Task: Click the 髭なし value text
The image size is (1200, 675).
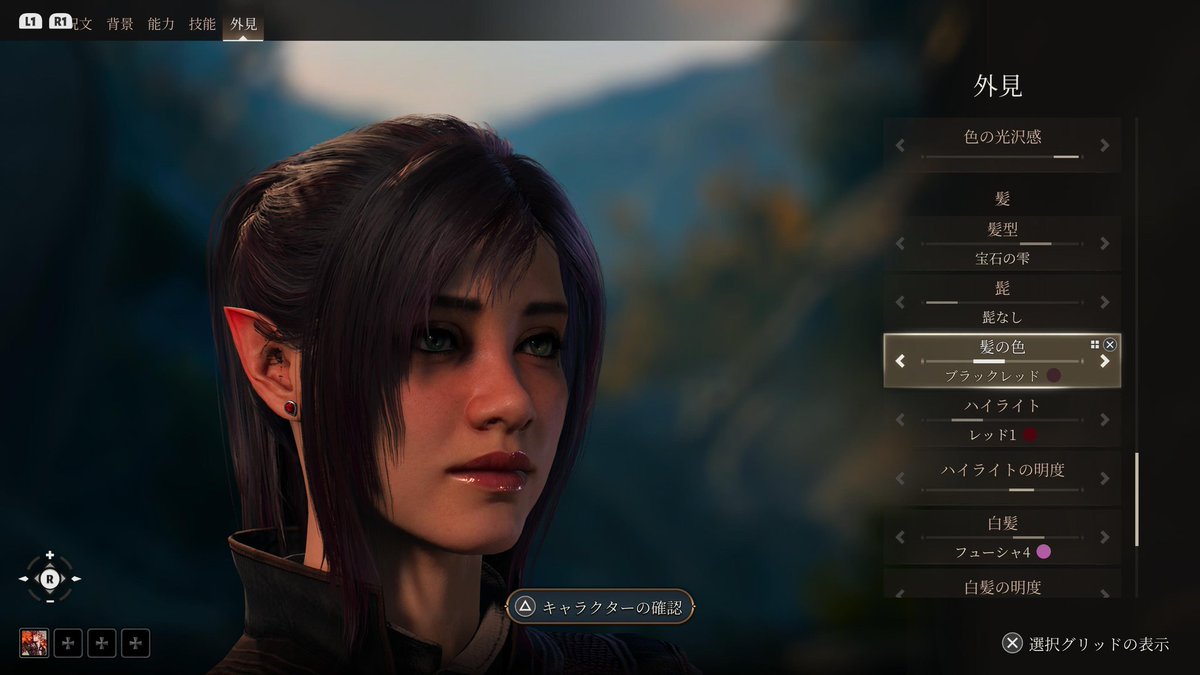Action: 1002,317
